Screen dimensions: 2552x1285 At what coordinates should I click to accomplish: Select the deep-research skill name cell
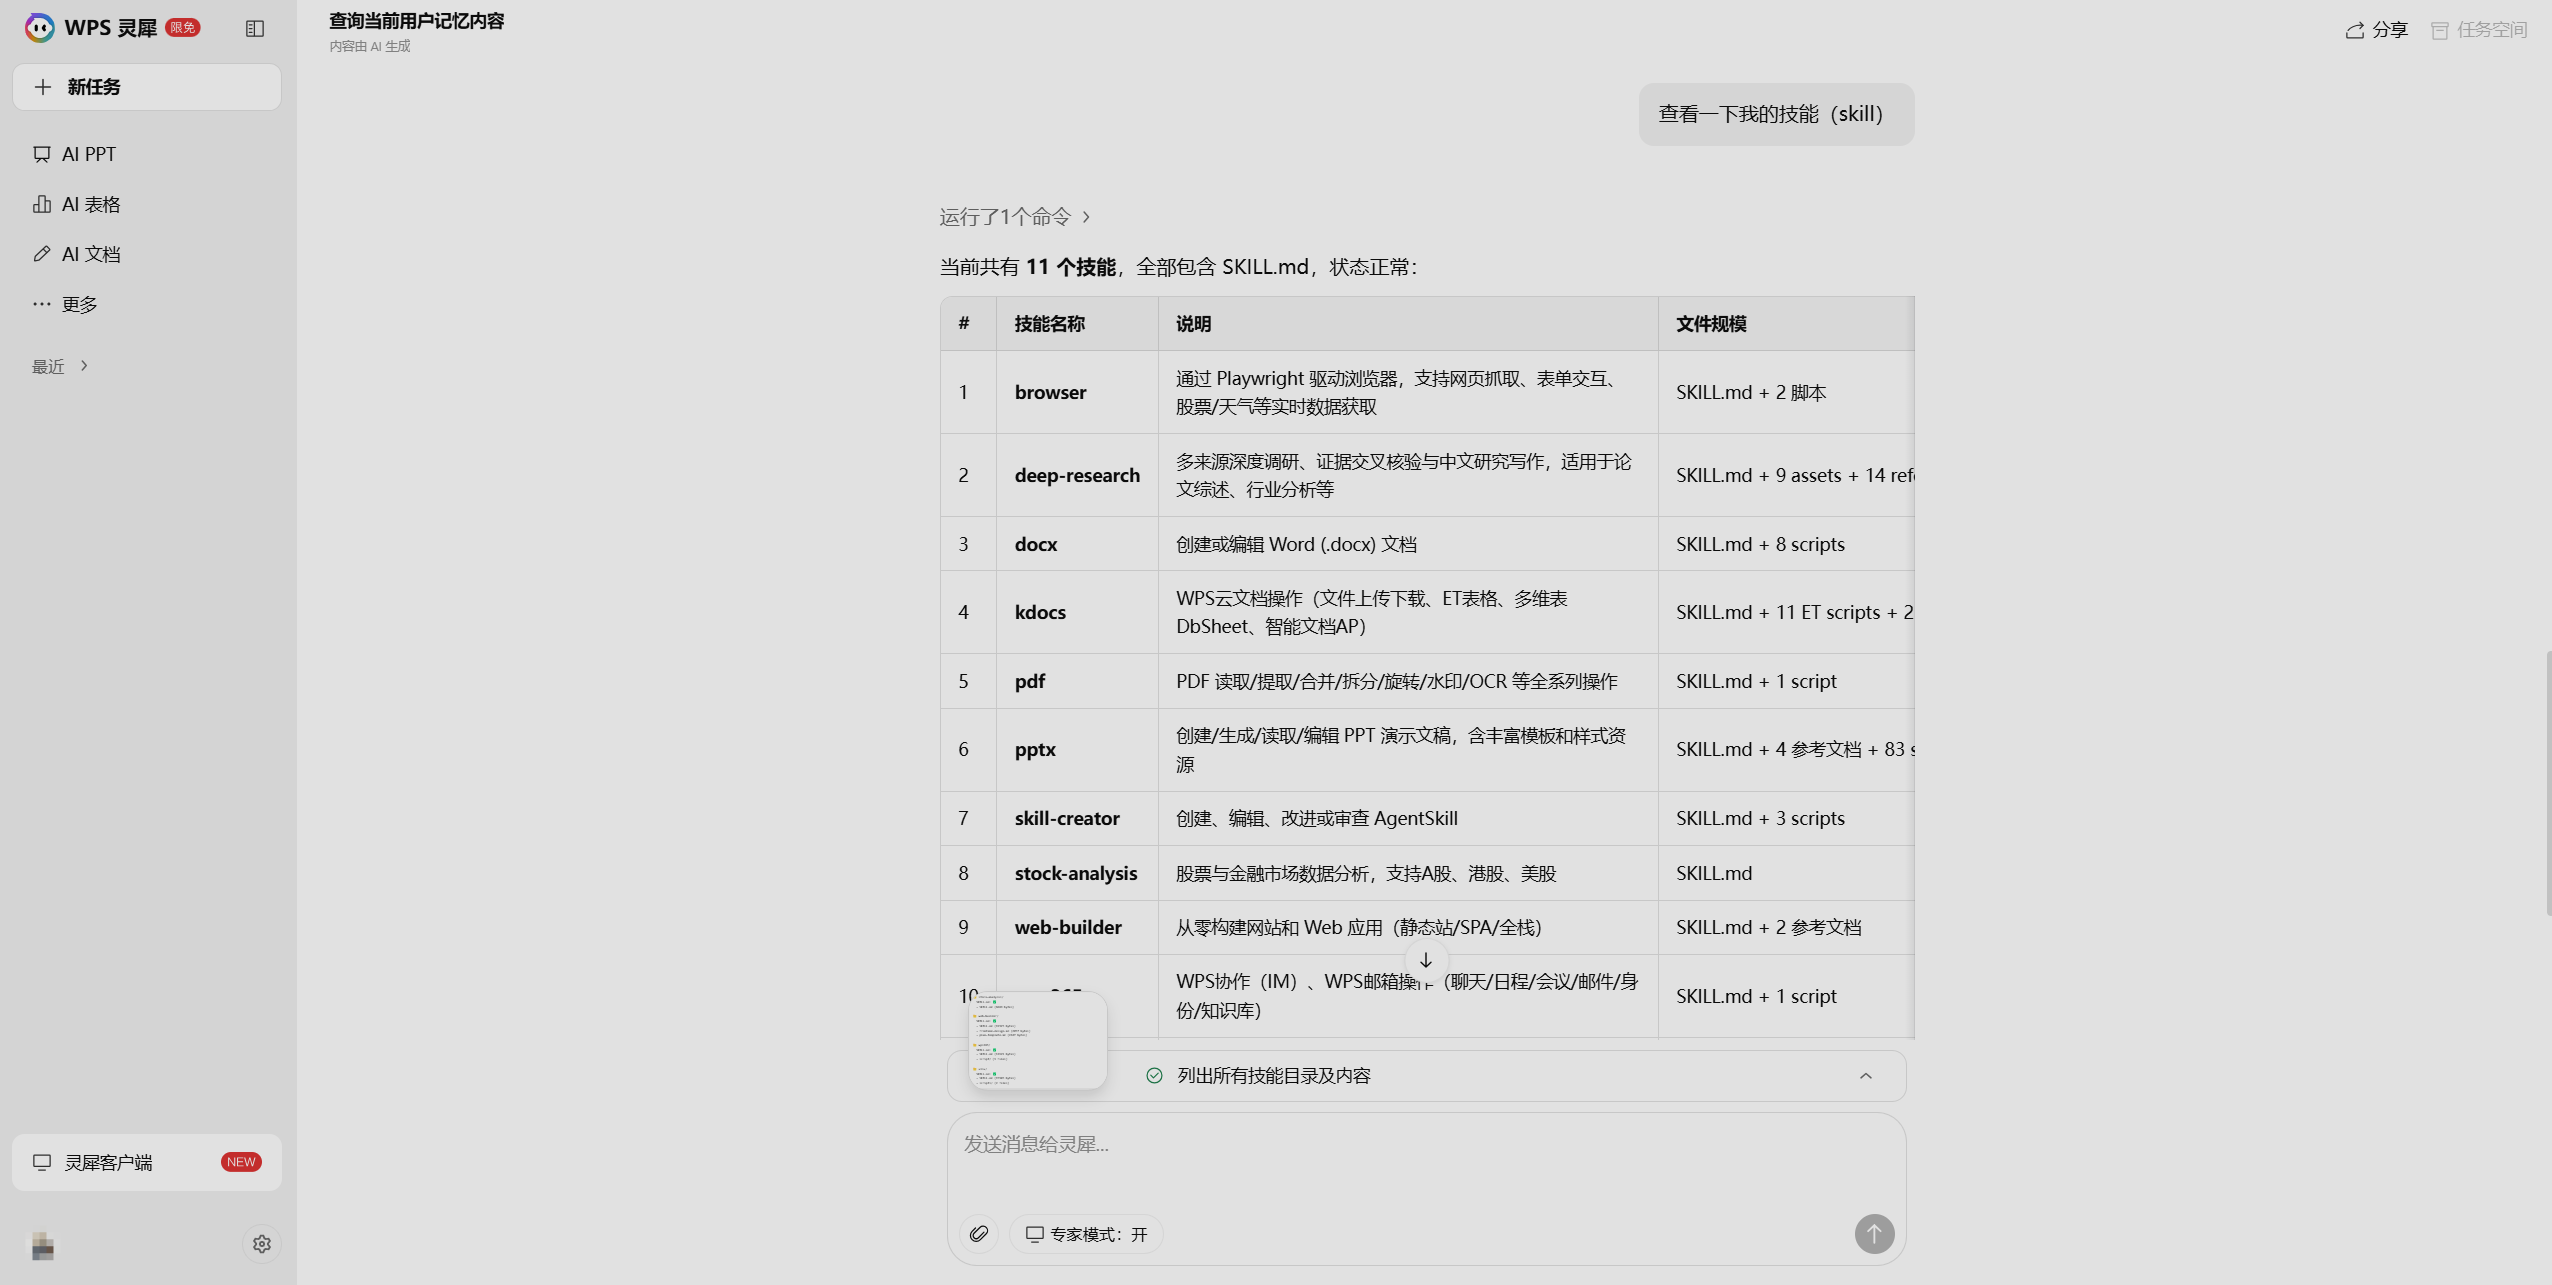(x=1077, y=475)
